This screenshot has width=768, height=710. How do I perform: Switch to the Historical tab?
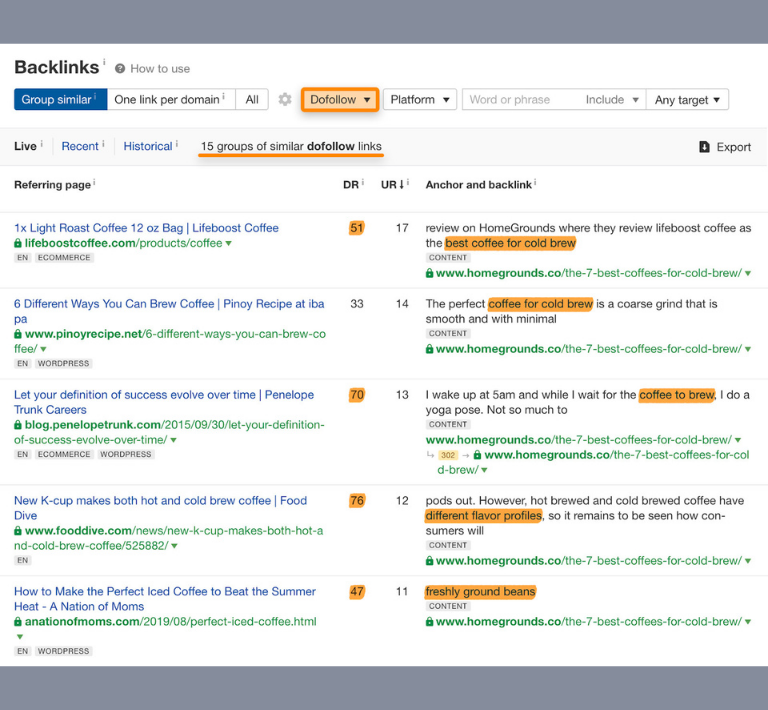148,147
